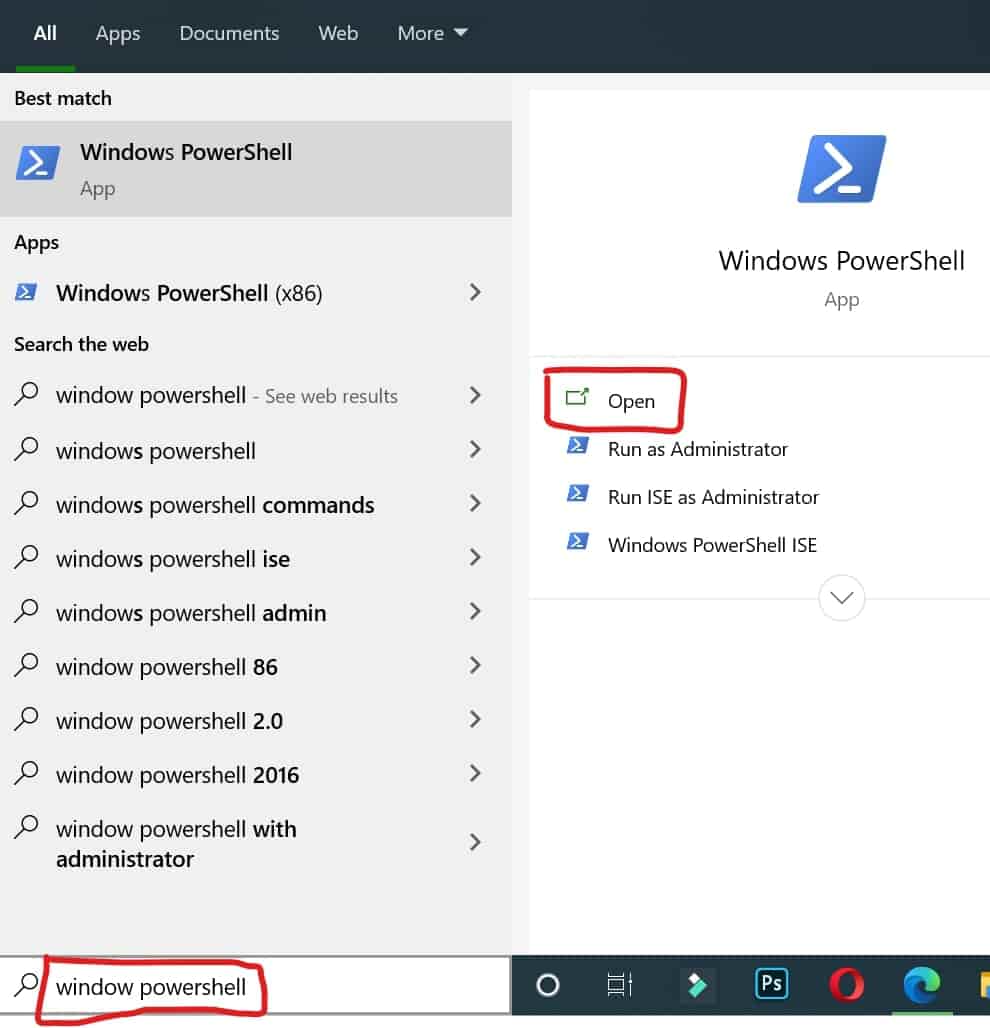Switch to the All tab

point(45,33)
